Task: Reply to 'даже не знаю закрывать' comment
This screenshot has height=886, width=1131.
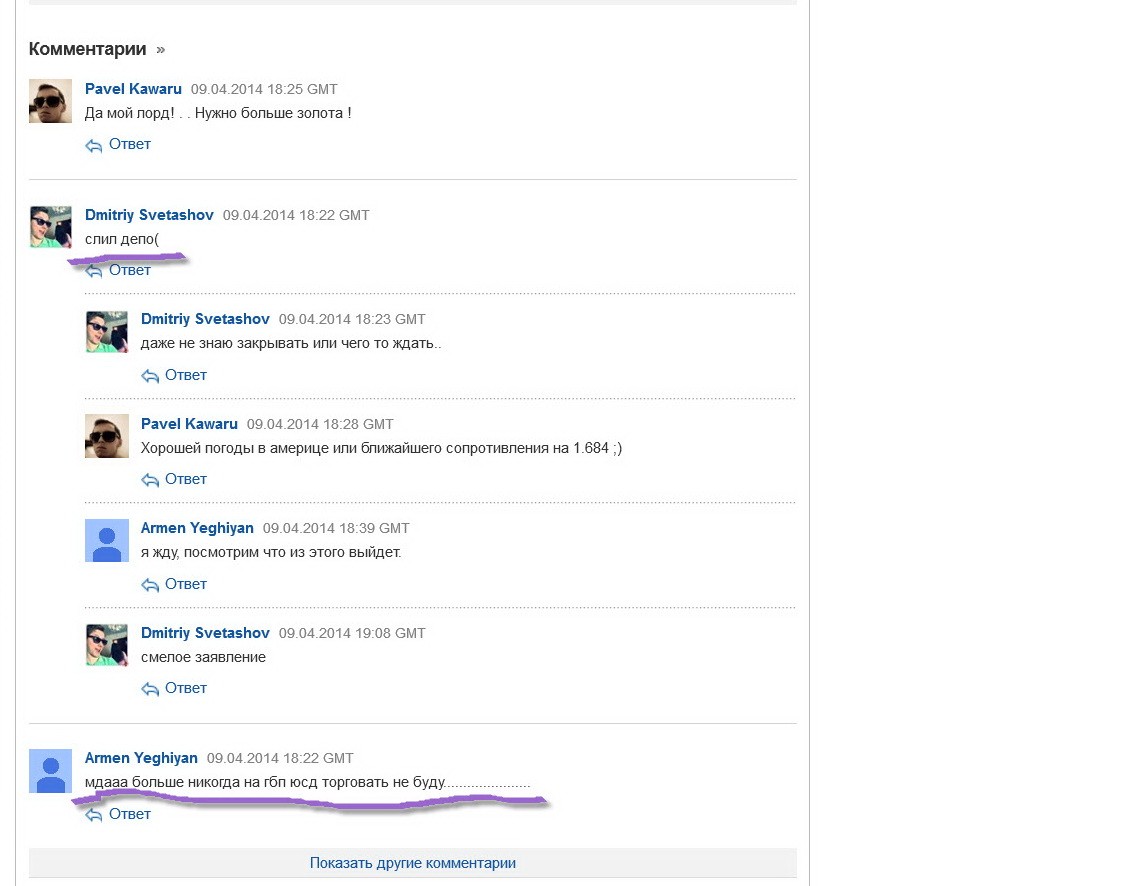Action: click(x=186, y=375)
